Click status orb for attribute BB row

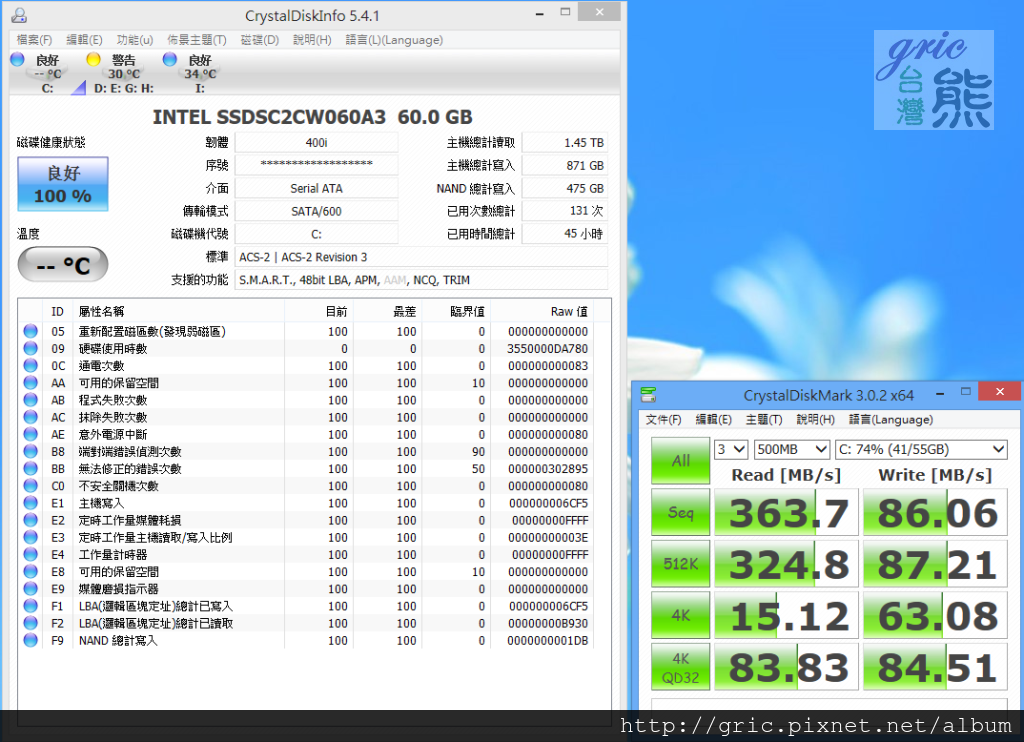[x=31, y=468]
